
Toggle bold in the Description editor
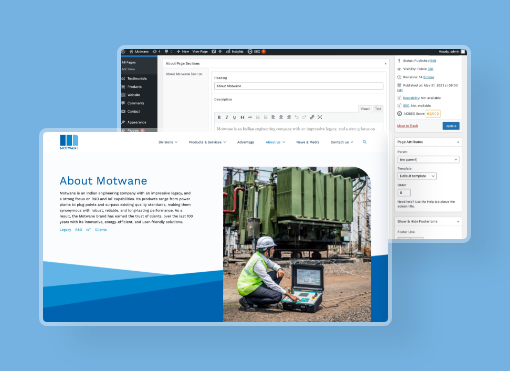pyautogui.click(x=219, y=117)
